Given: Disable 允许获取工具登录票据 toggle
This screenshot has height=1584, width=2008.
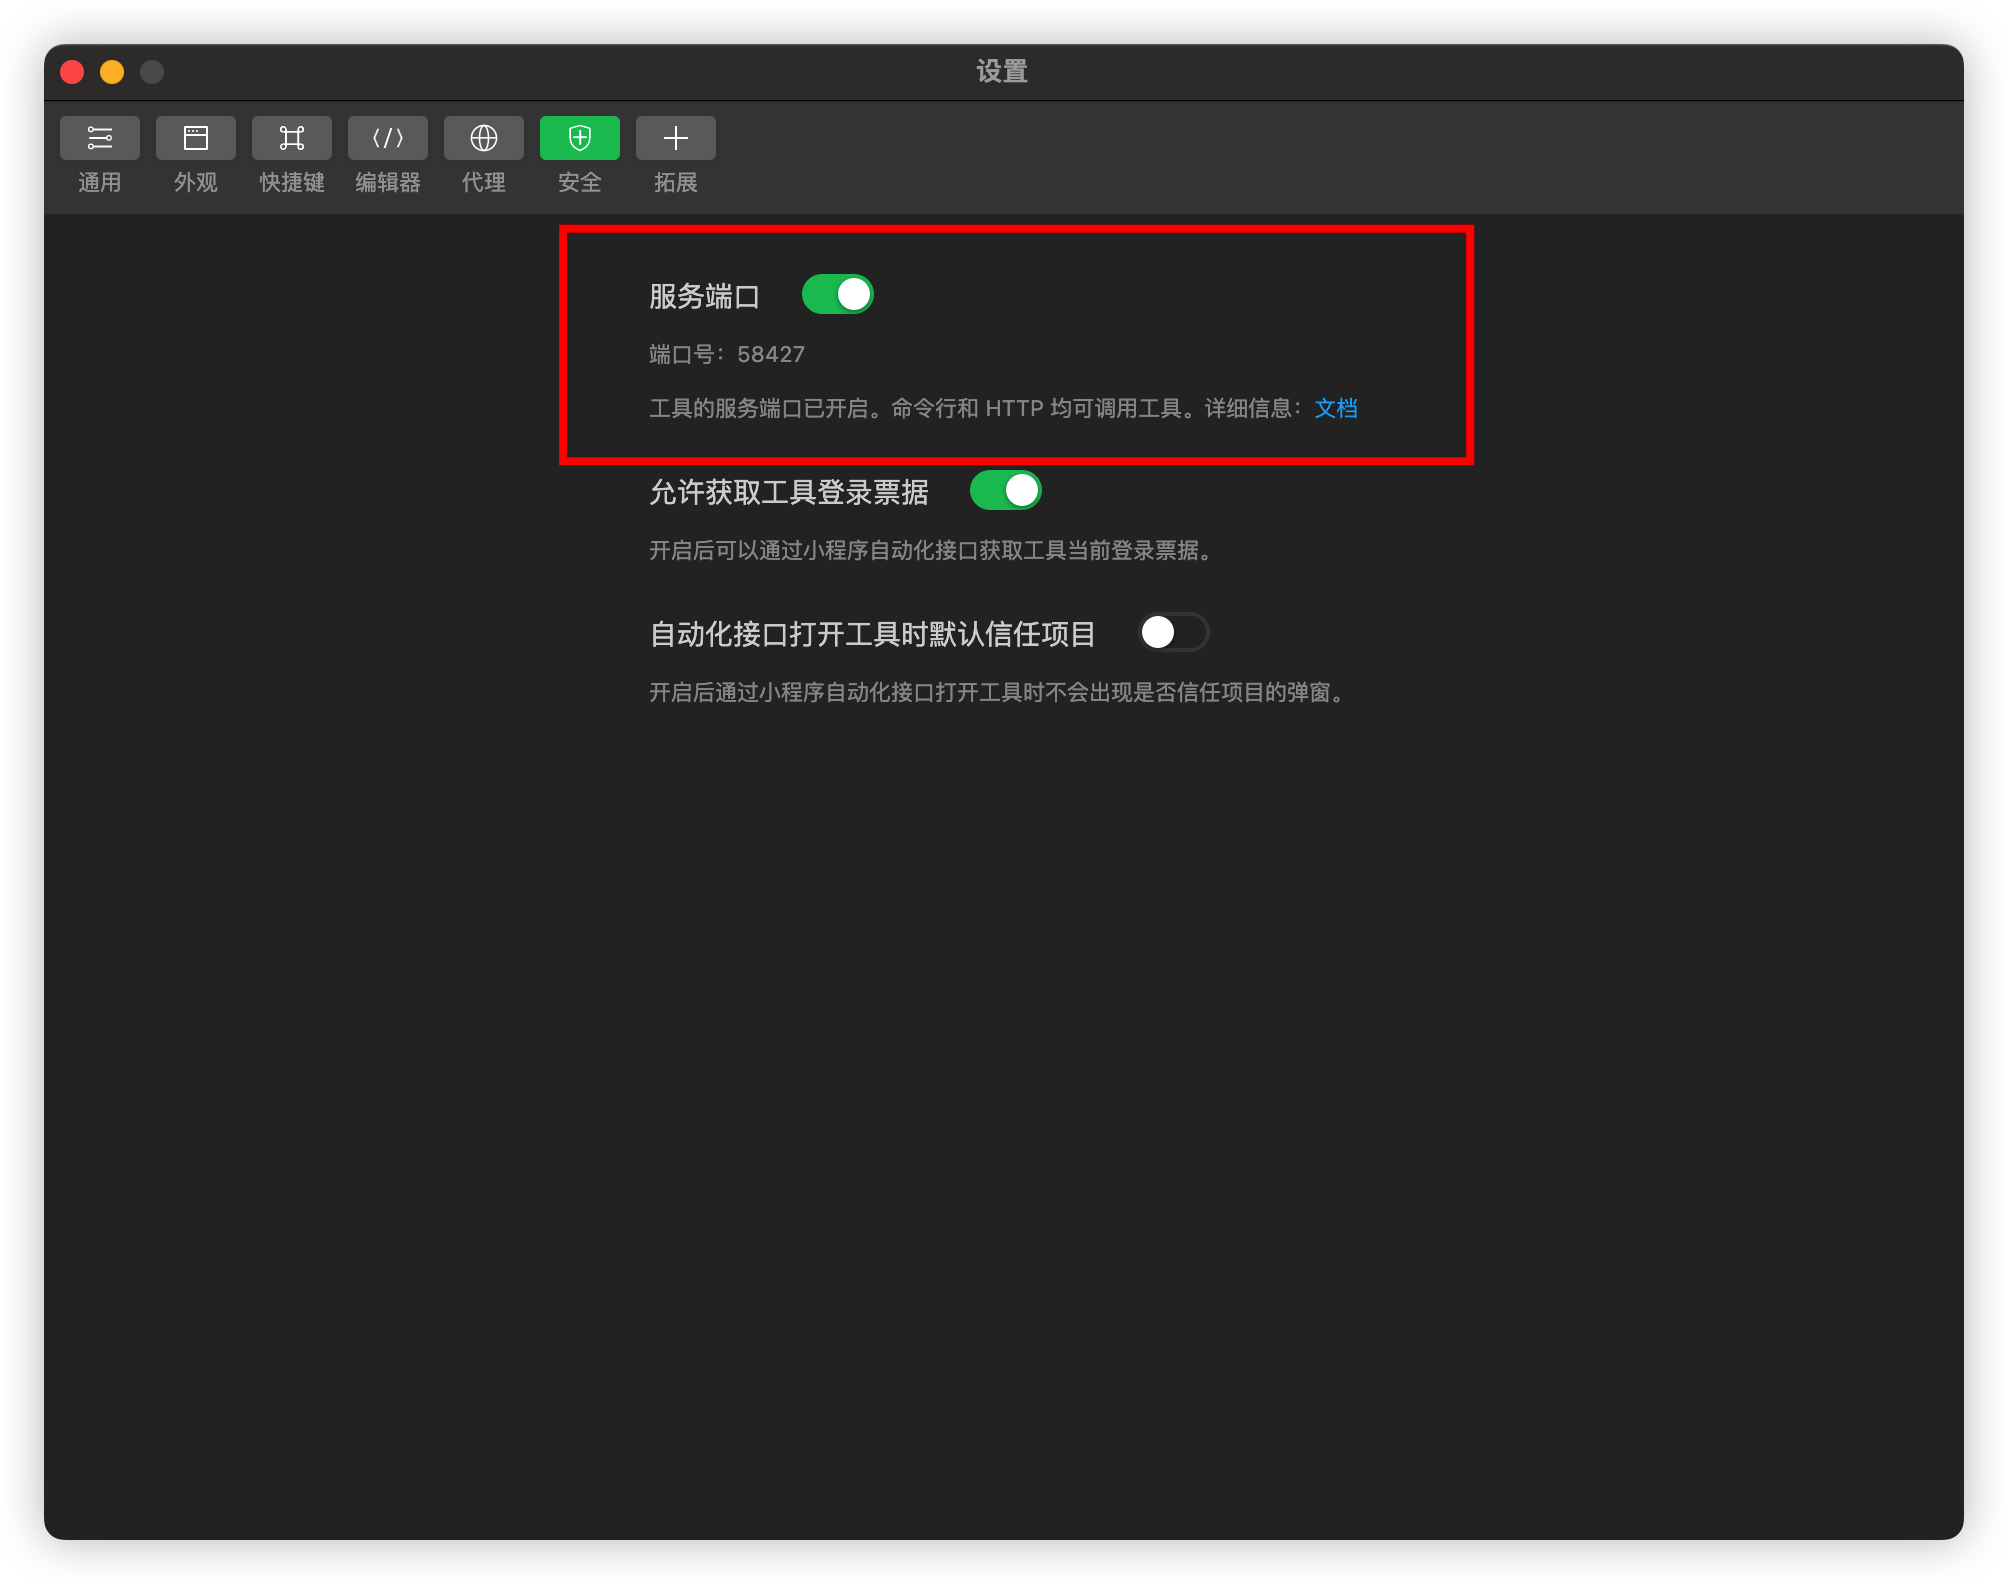Looking at the screenshot, I should click(1006, 491).
